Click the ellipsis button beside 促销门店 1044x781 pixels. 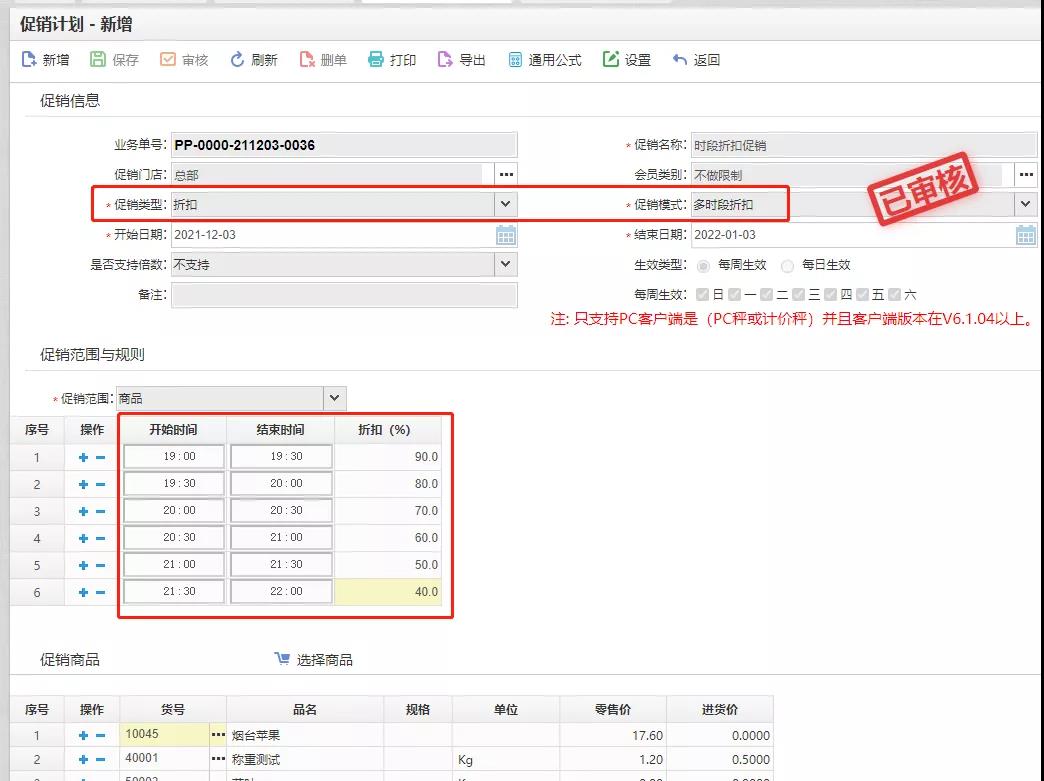point(506,175)
